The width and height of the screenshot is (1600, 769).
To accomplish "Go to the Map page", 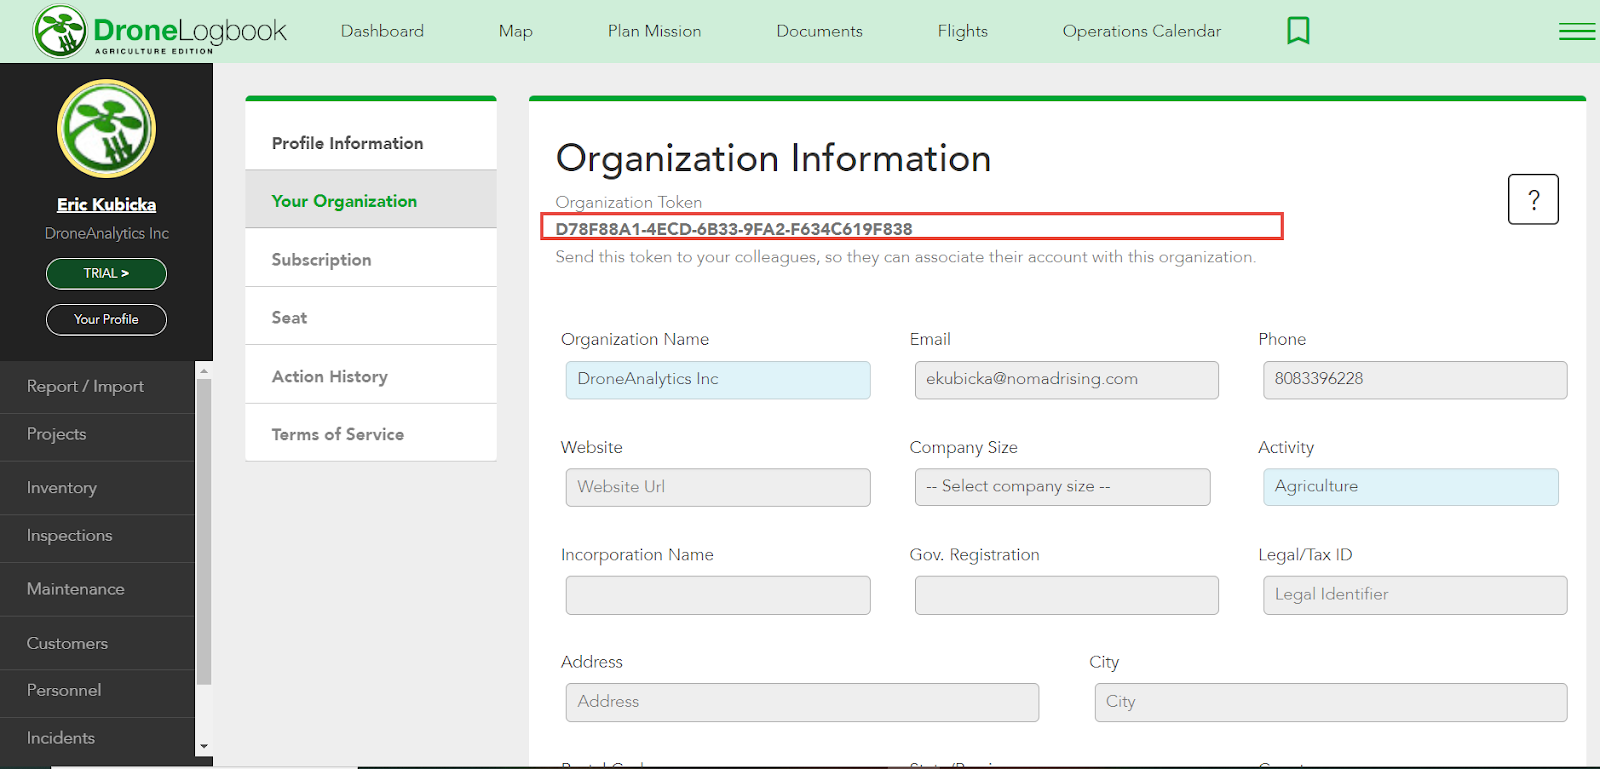I will pyautogui.click(x=515, y=31).
